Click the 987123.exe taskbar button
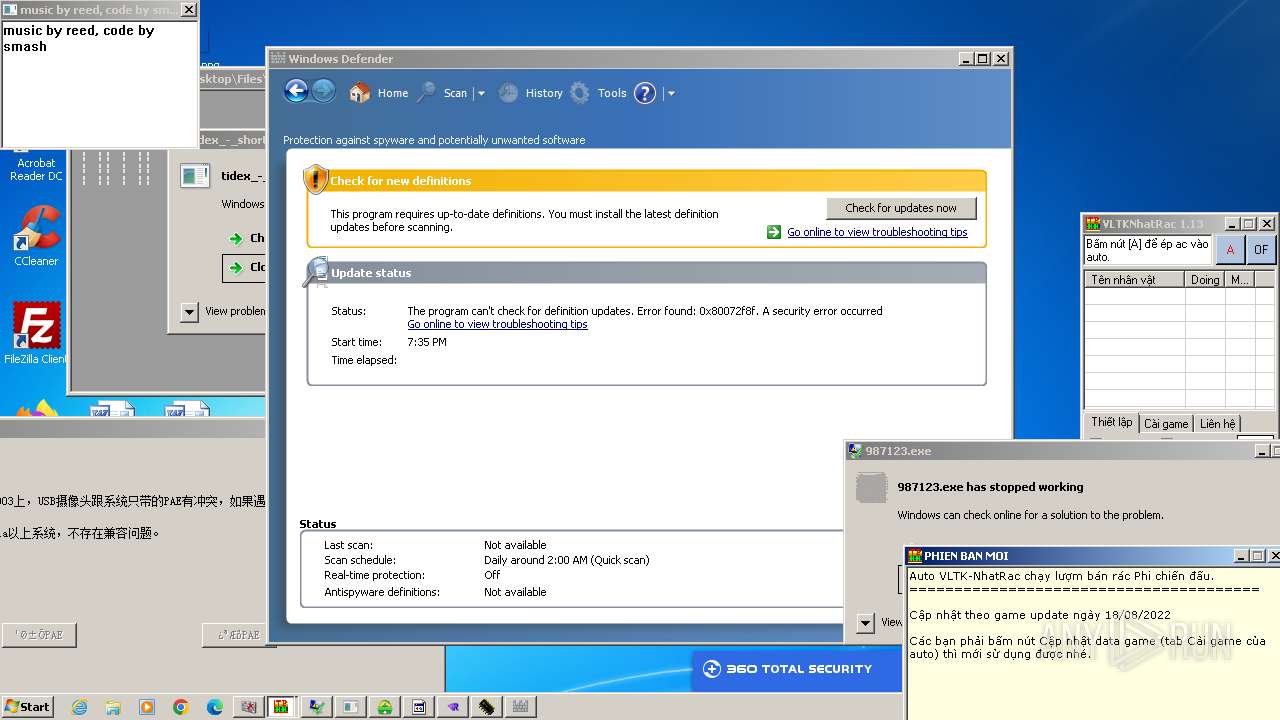 point(317,707)
